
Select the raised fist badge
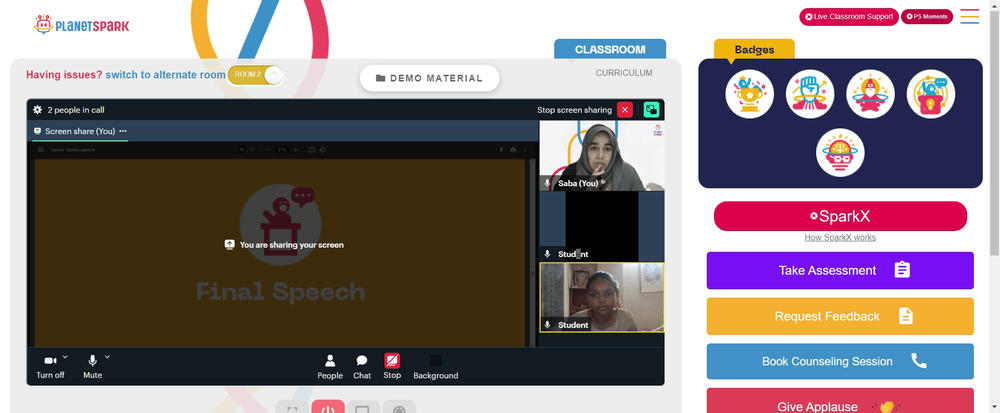810,94
